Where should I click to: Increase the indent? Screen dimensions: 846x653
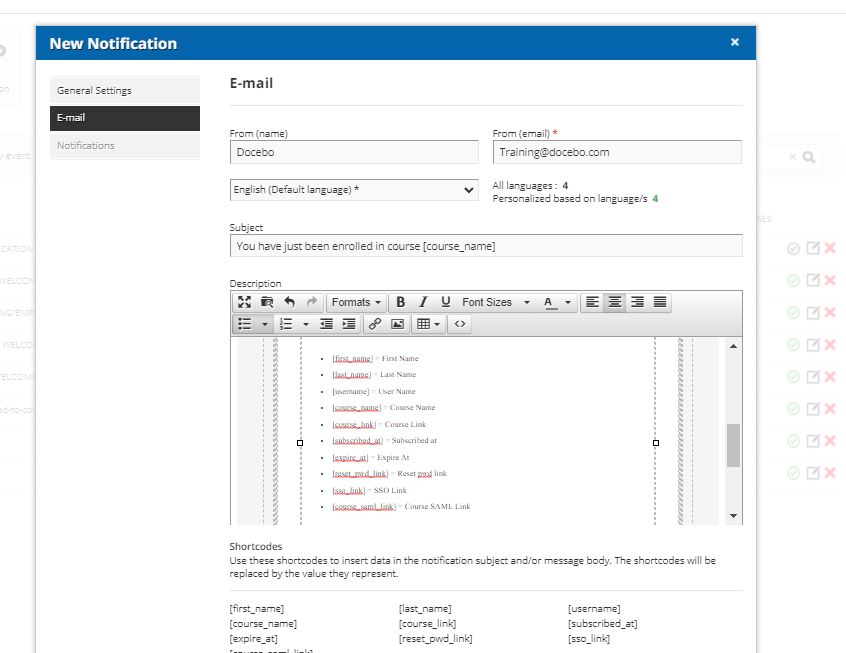click(x=349, y=324)
